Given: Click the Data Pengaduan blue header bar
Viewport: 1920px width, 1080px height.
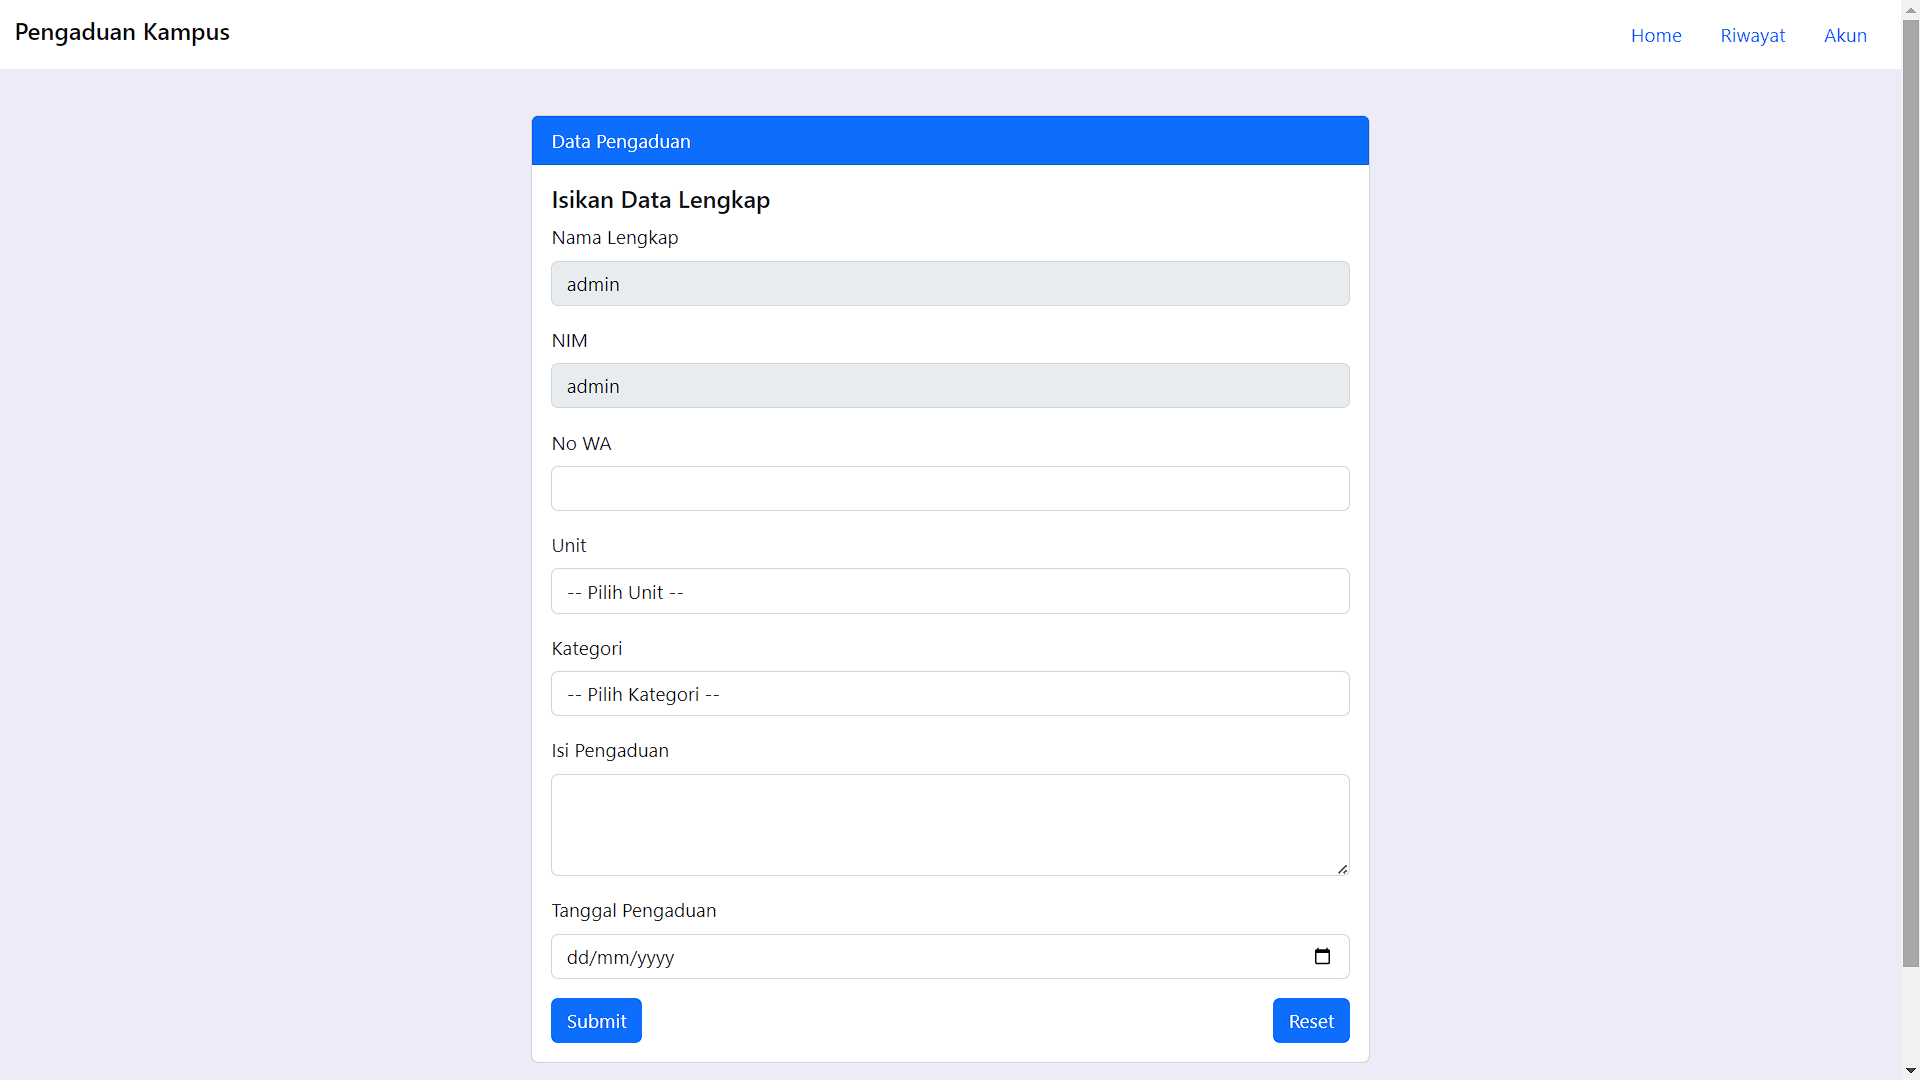Looking at the screenshot, I should coord(949,140).
